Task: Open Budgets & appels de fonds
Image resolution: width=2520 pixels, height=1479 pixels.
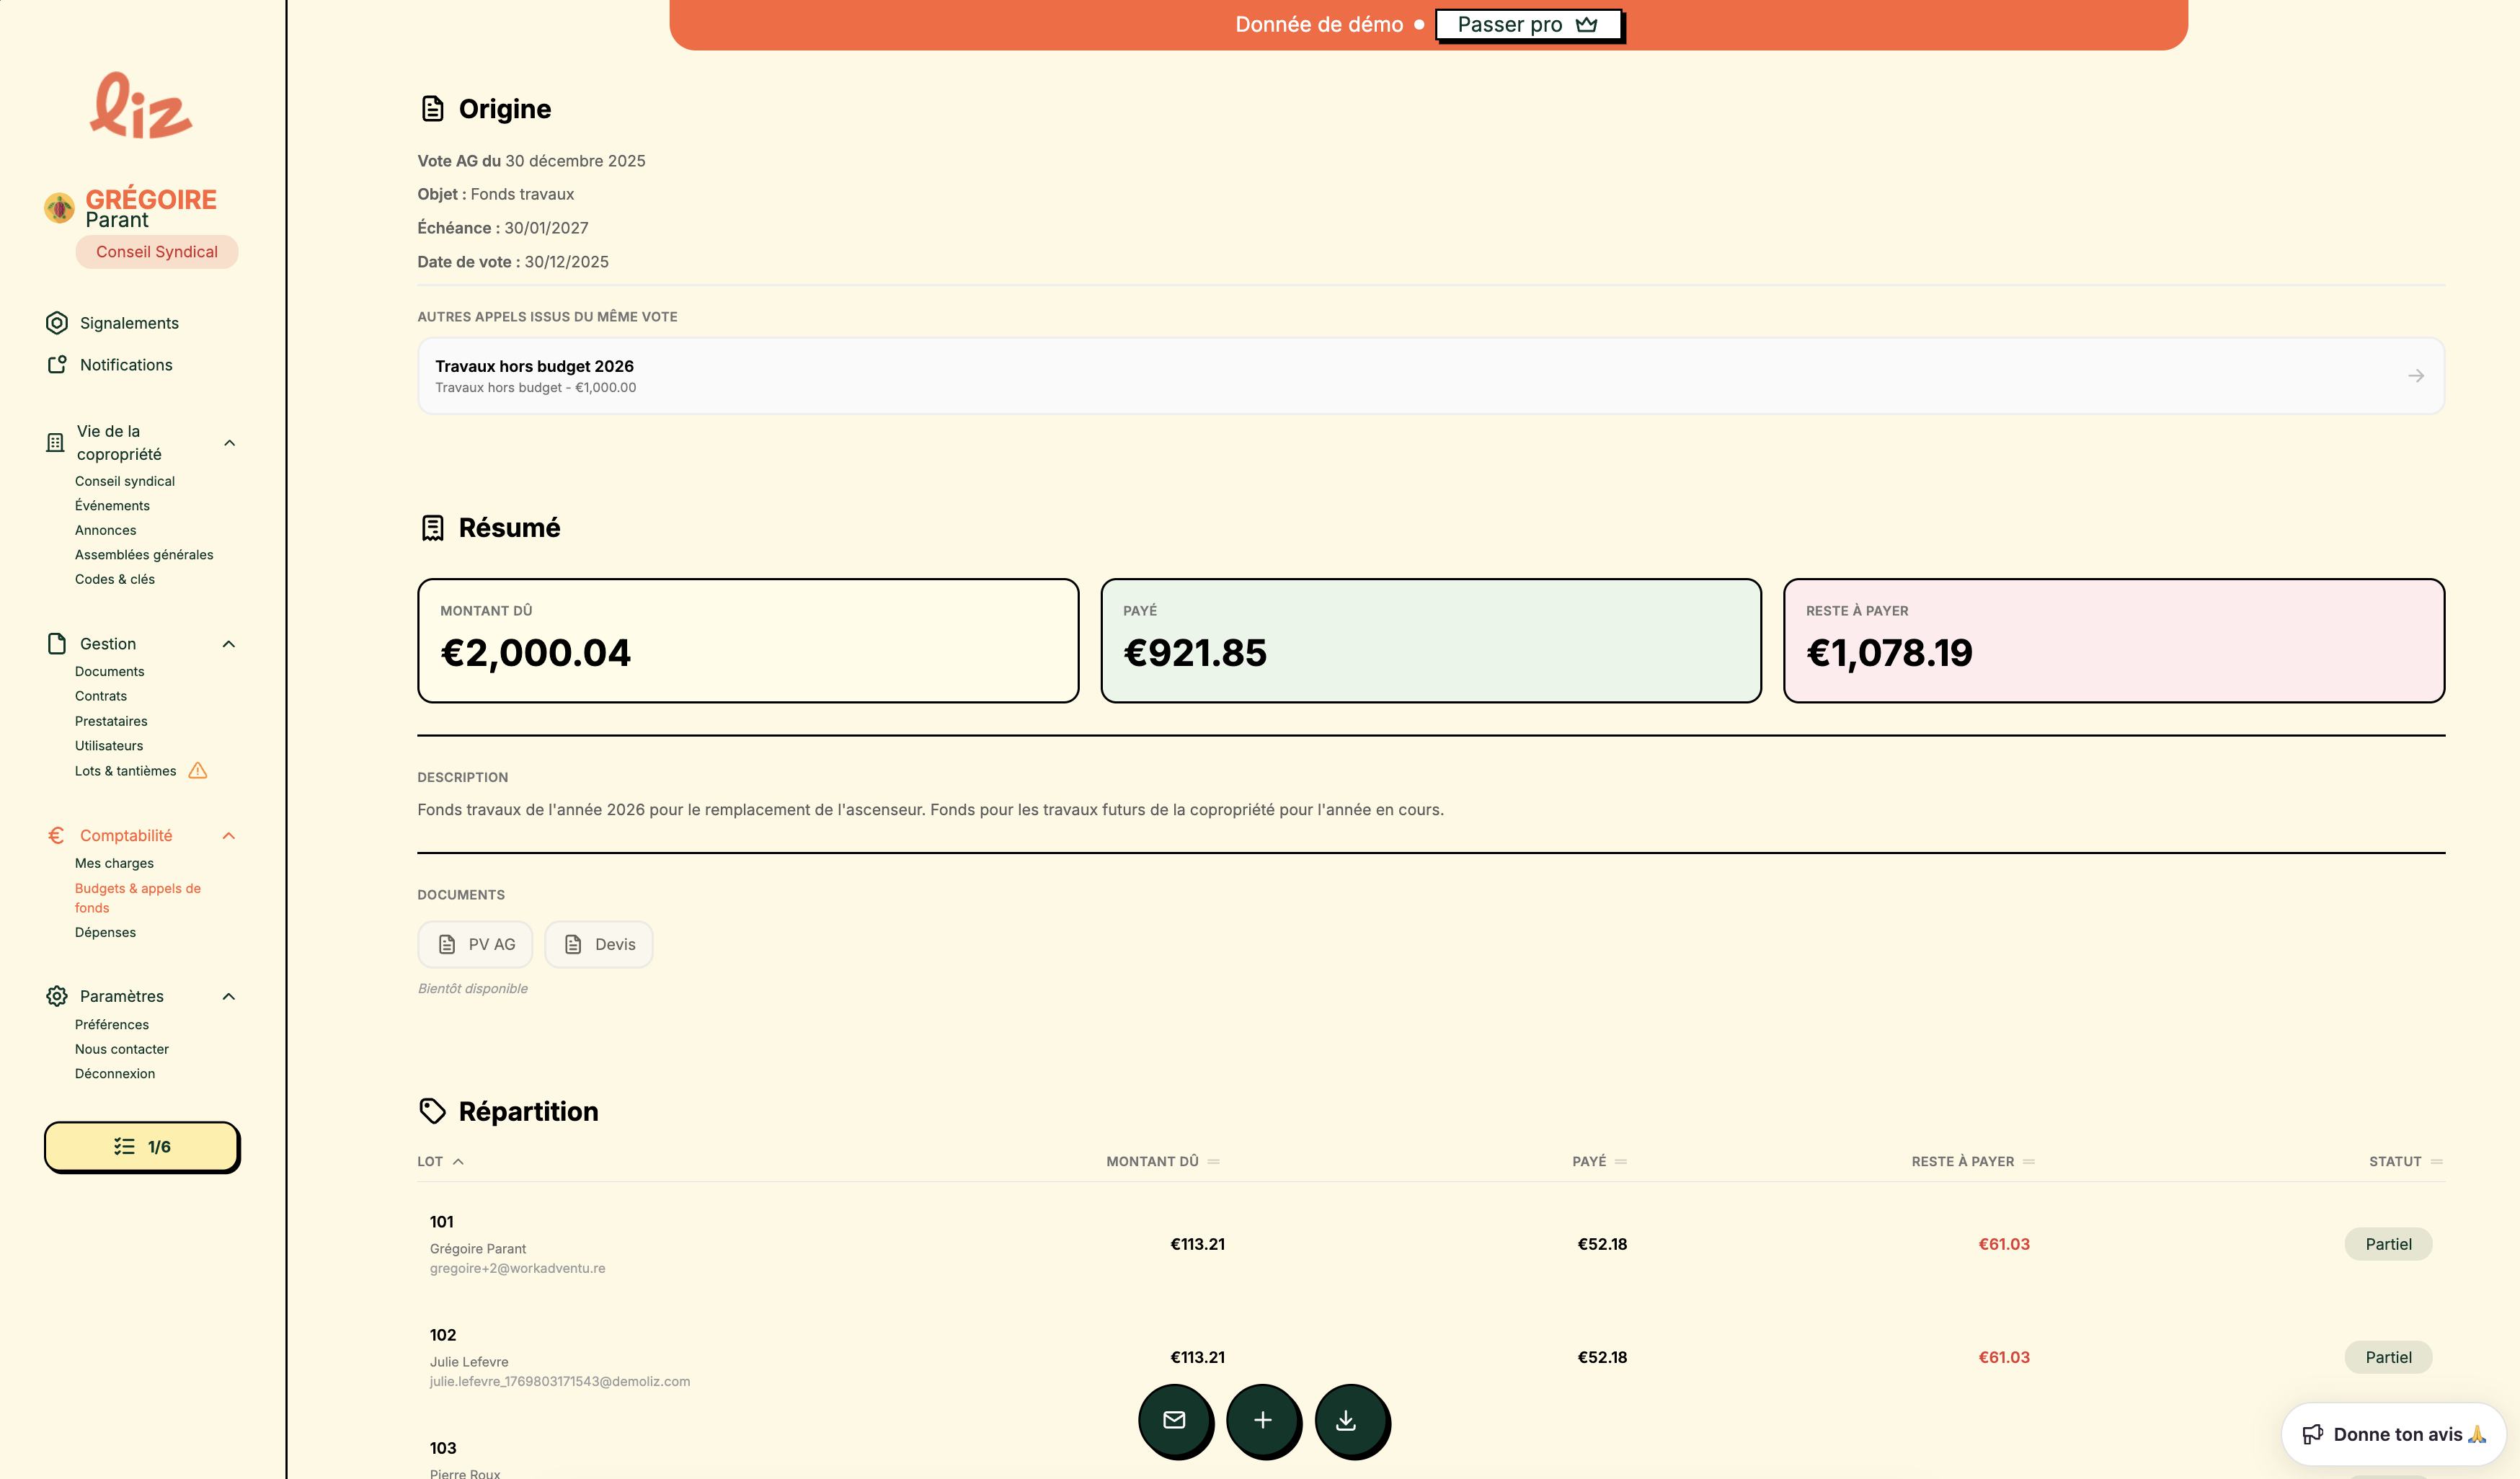Action: pos(138,898)
